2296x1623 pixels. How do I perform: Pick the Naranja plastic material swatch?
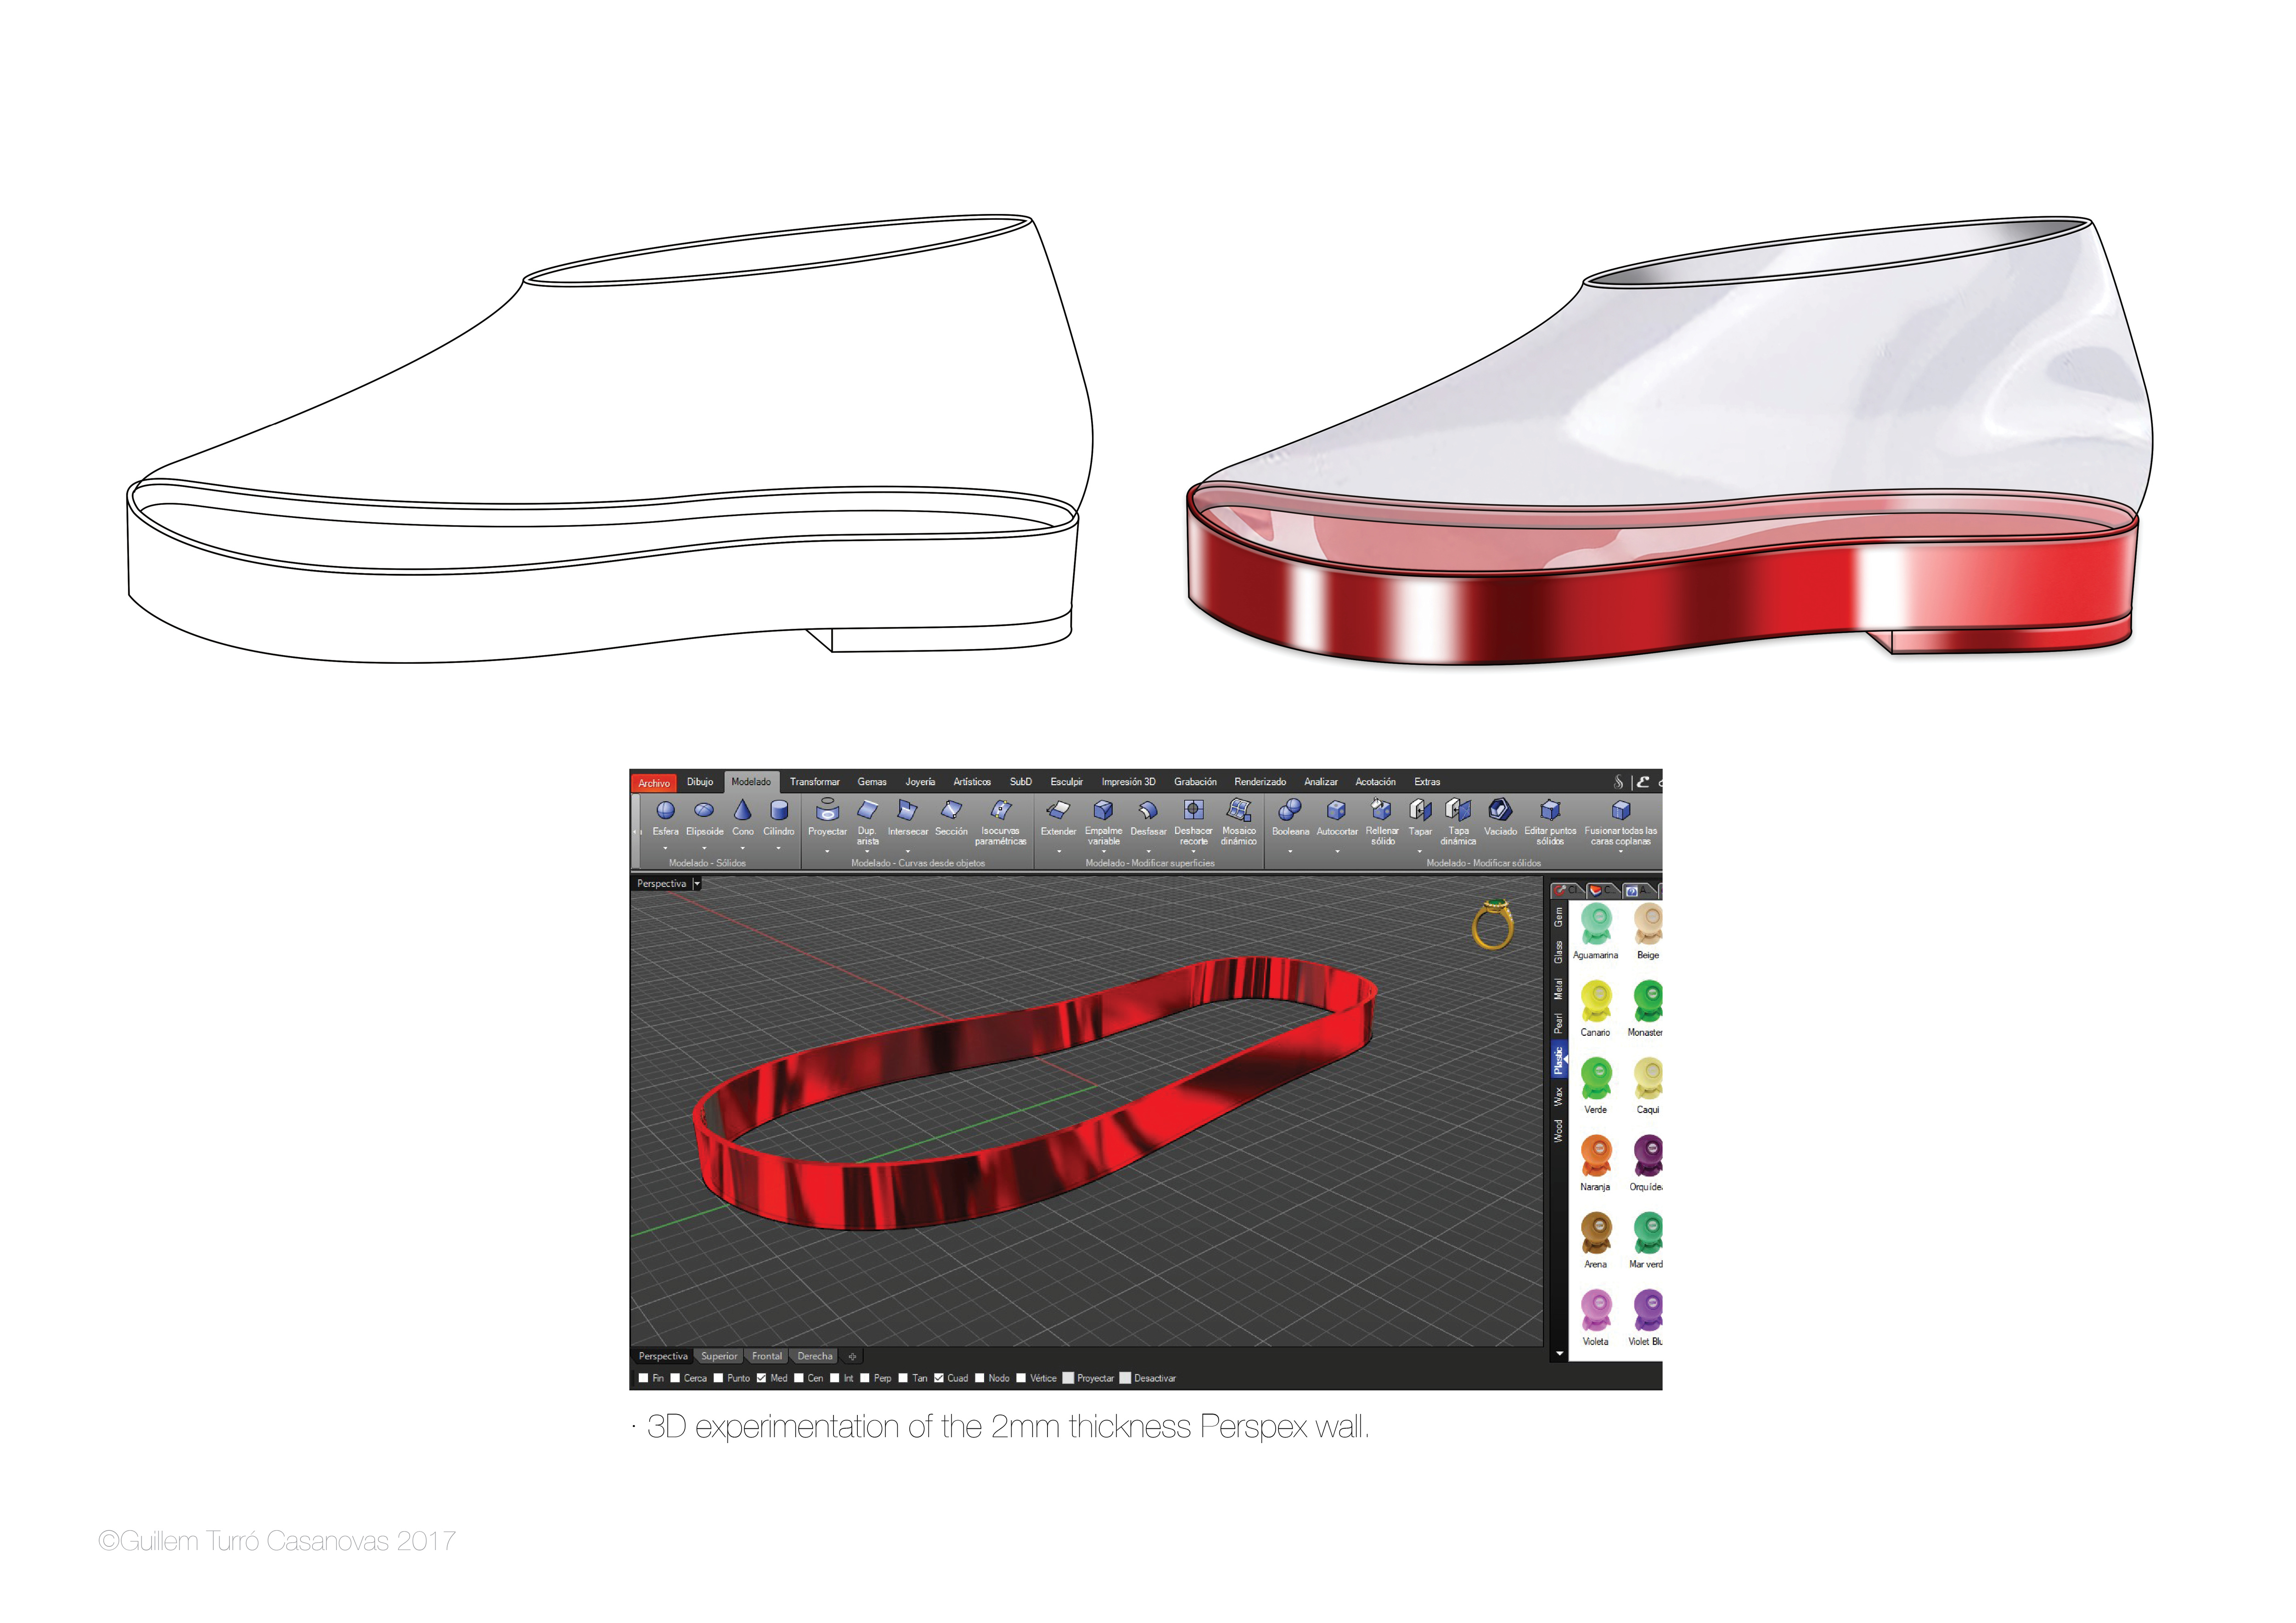[x=1596, y=1156]
